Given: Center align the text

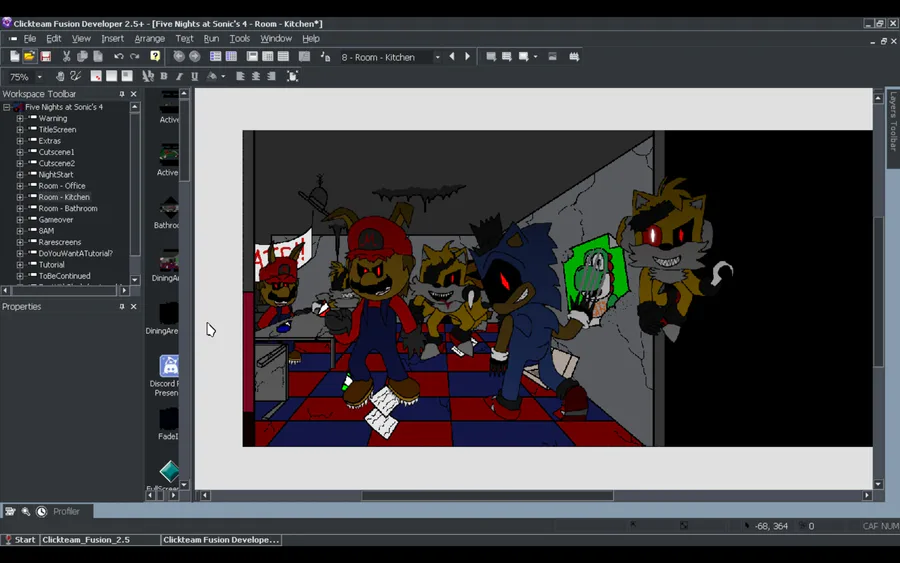Looking at the screenshot, I should click(x=256, y=76).
